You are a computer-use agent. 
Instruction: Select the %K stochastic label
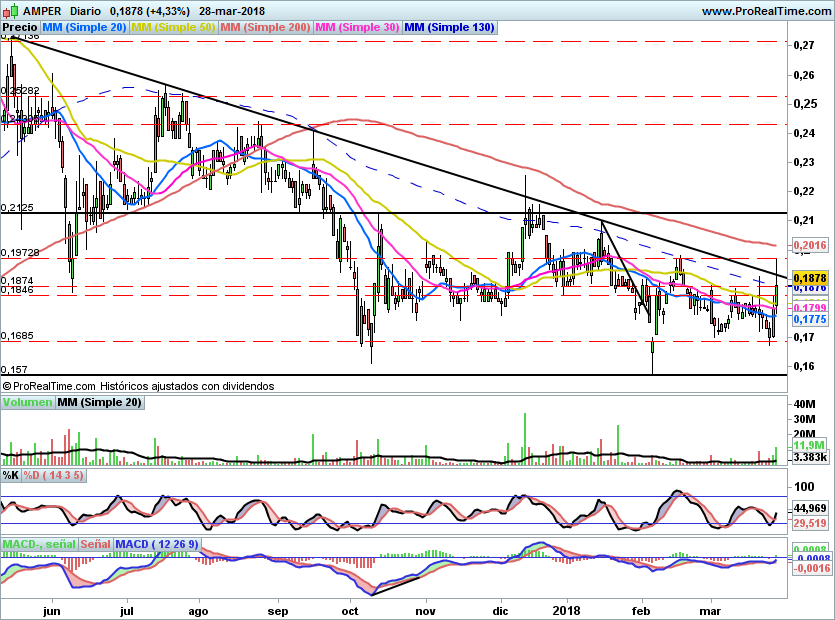coord(11,475)
